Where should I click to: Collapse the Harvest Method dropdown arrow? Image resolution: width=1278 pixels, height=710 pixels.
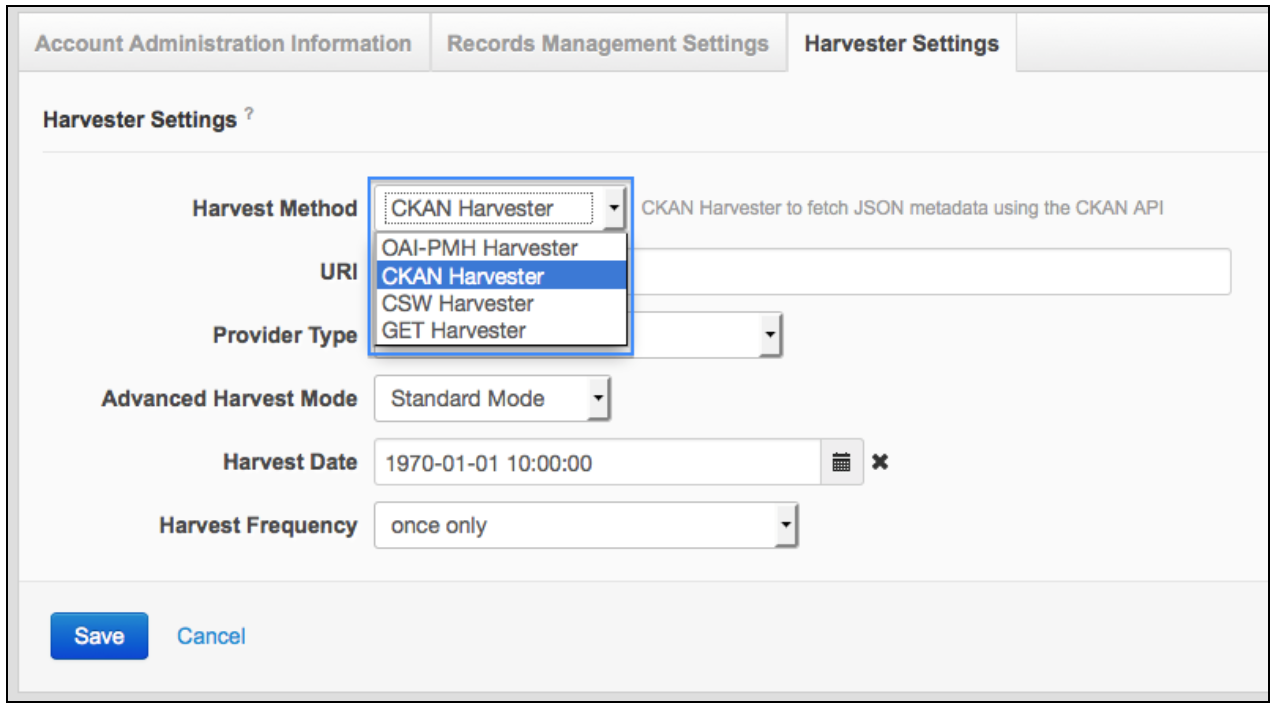(613, 209)
